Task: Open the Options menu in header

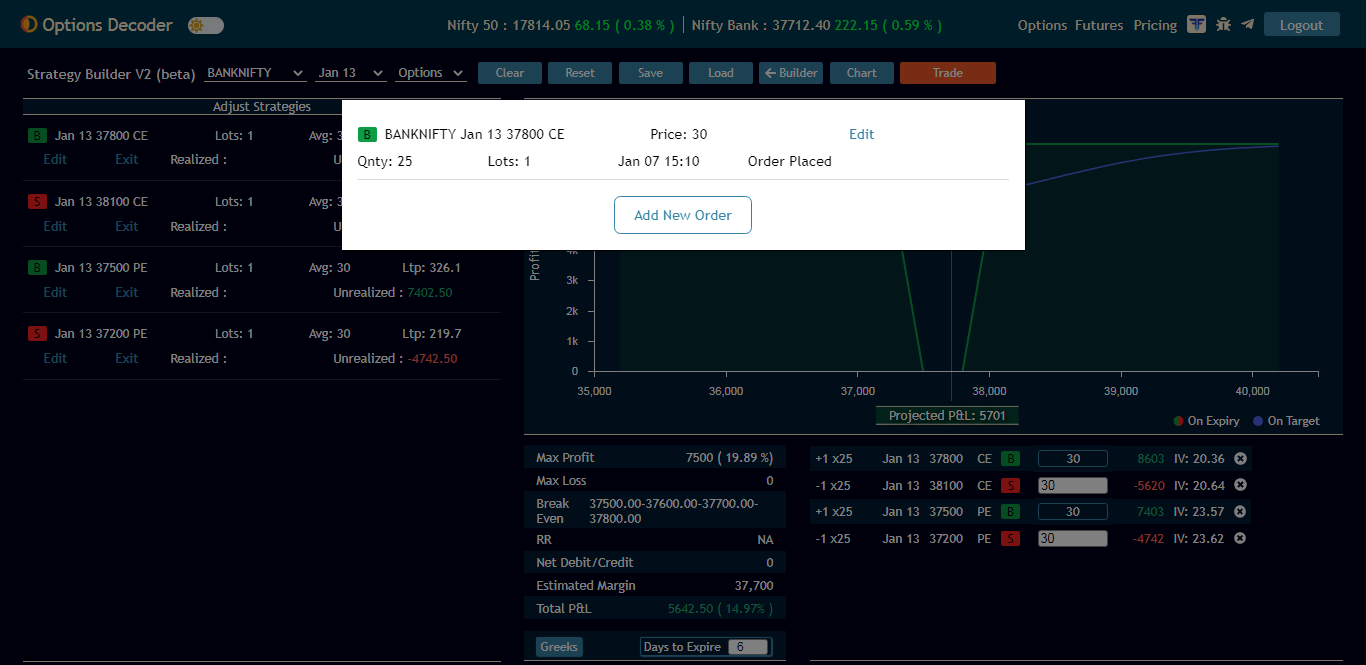Action: coord(1042,25)
